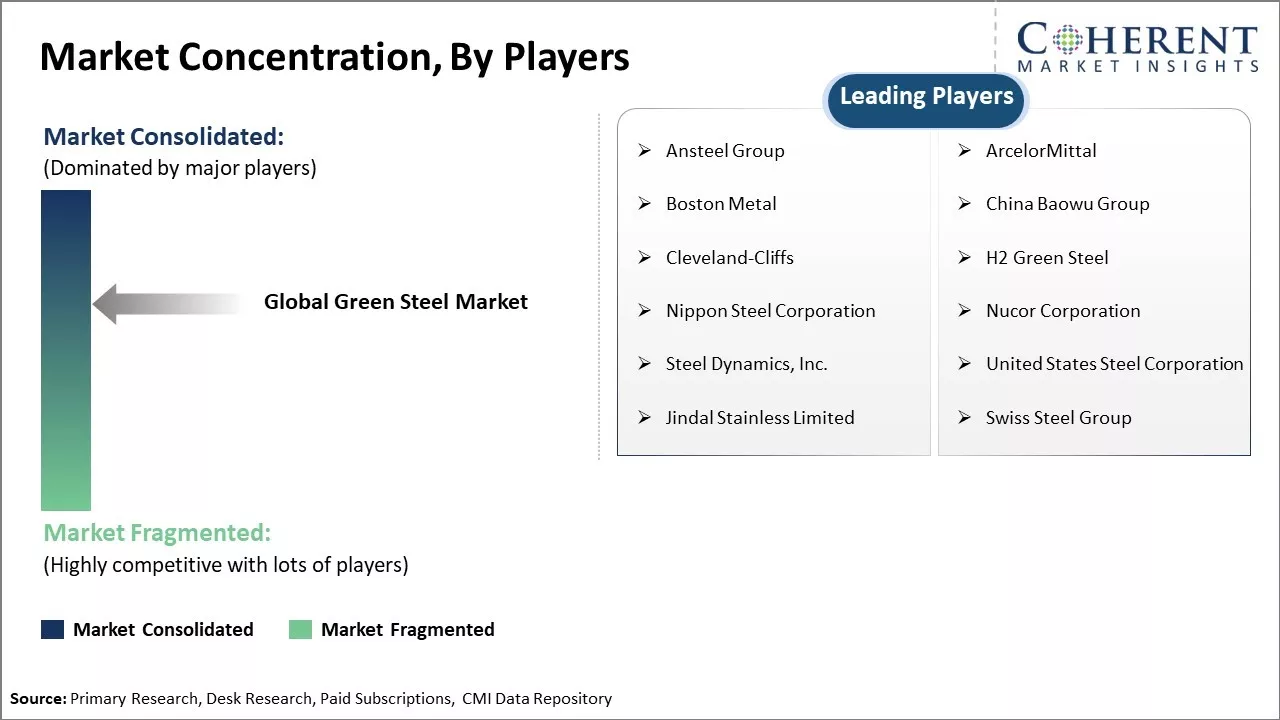Screen dimensions: 1280x720
Task: Click United States Steel Corporation entry
Action: pos(1114,364)
